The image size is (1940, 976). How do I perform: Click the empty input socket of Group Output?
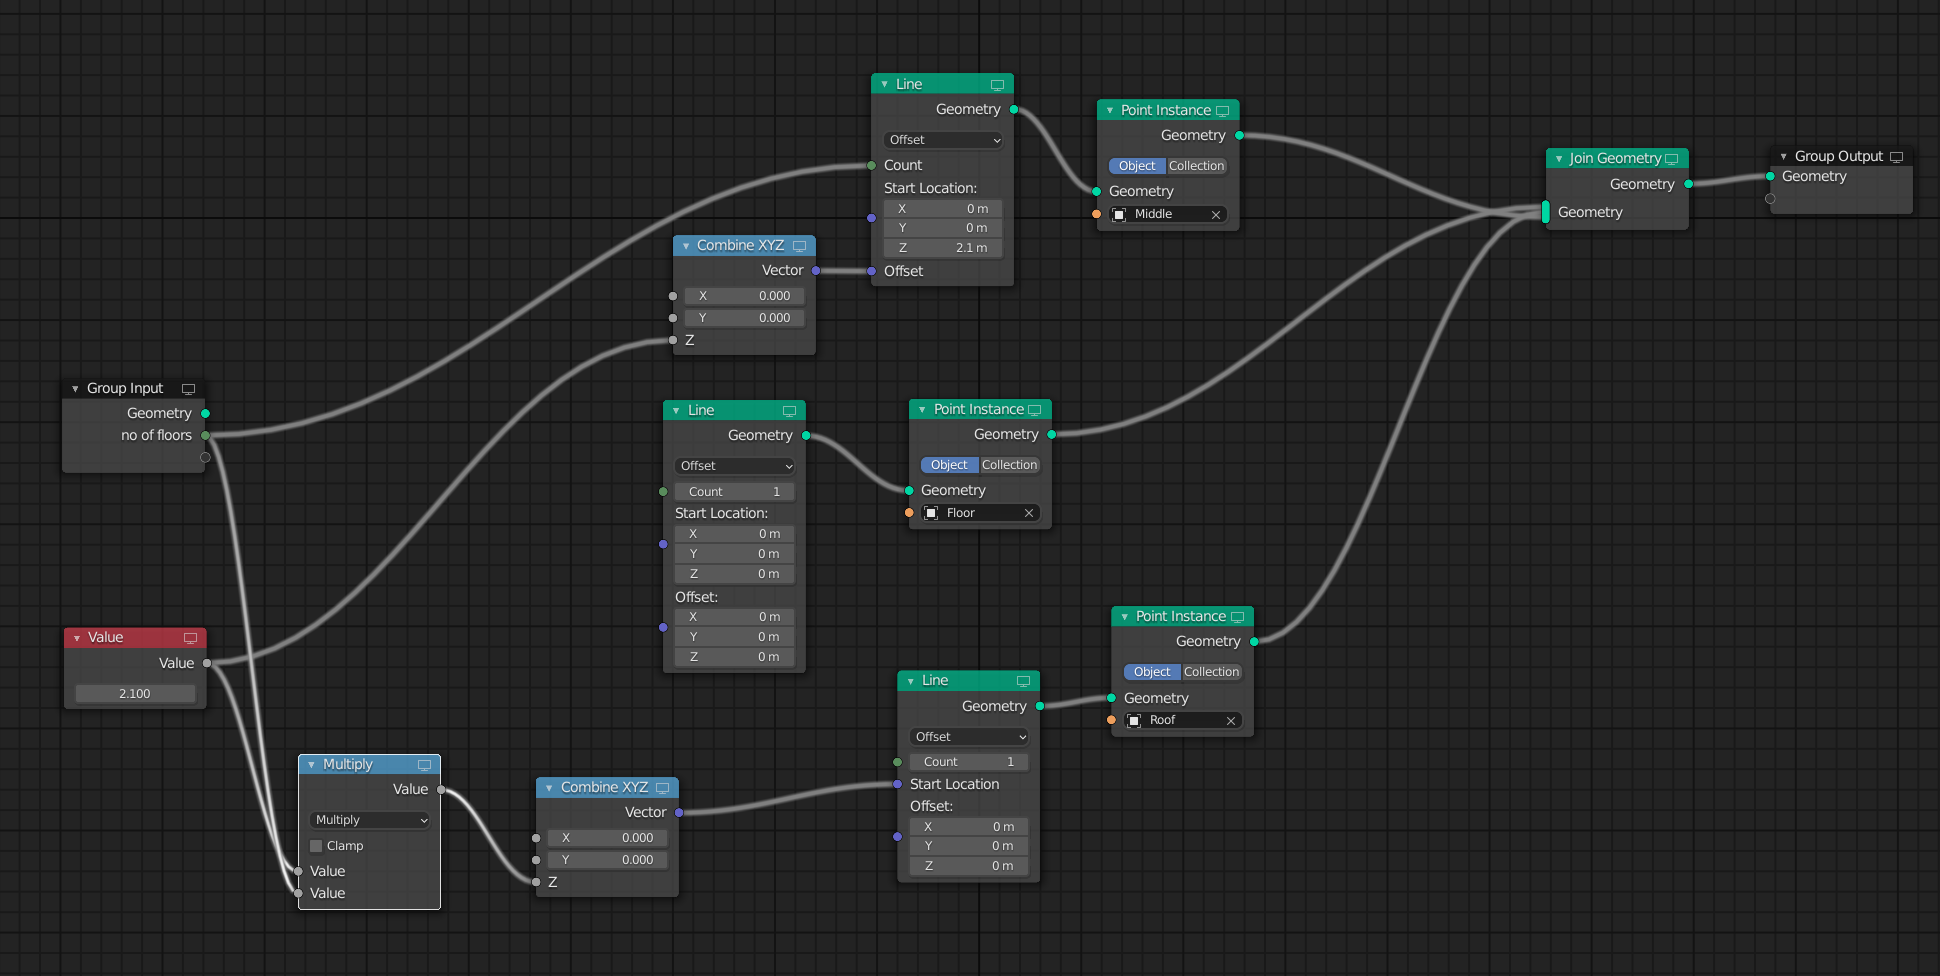pos(1770,198)
